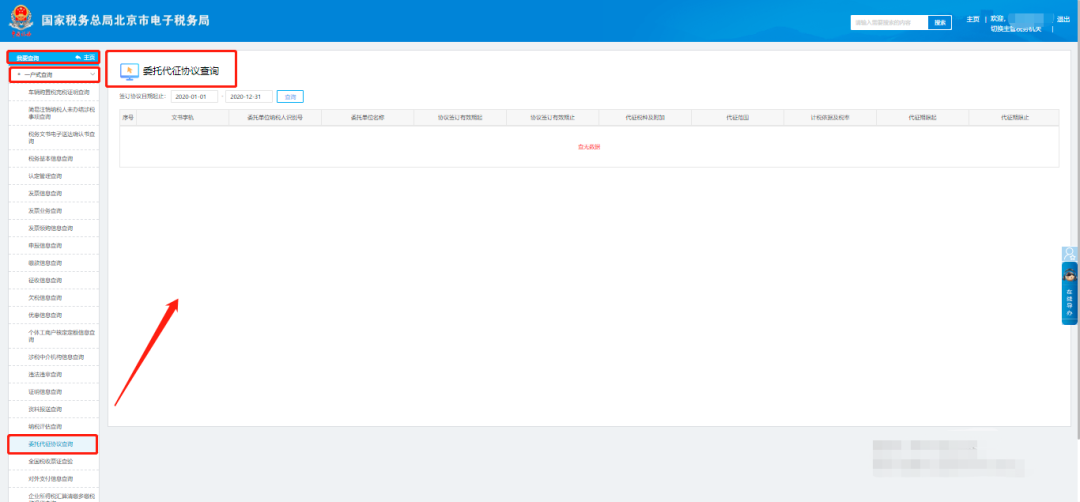Click the monitor icon beside 委托代征协议查询 title
Viewport: 1080px width, 502px height.
tap(129, 71)
